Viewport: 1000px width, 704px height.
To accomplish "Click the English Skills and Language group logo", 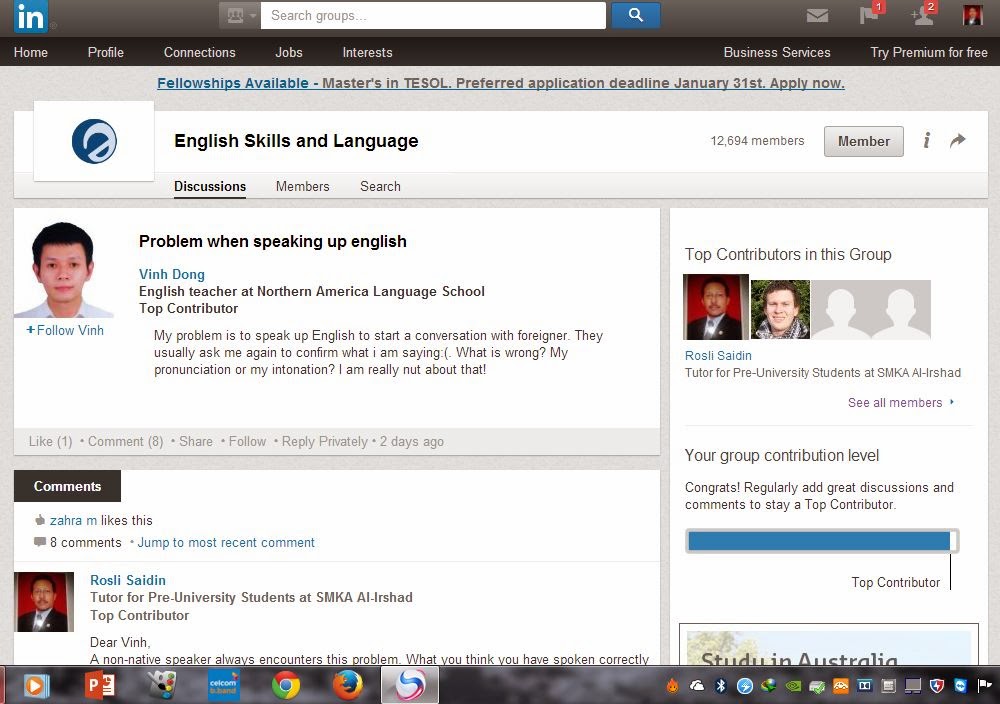I will coord(94,141).
